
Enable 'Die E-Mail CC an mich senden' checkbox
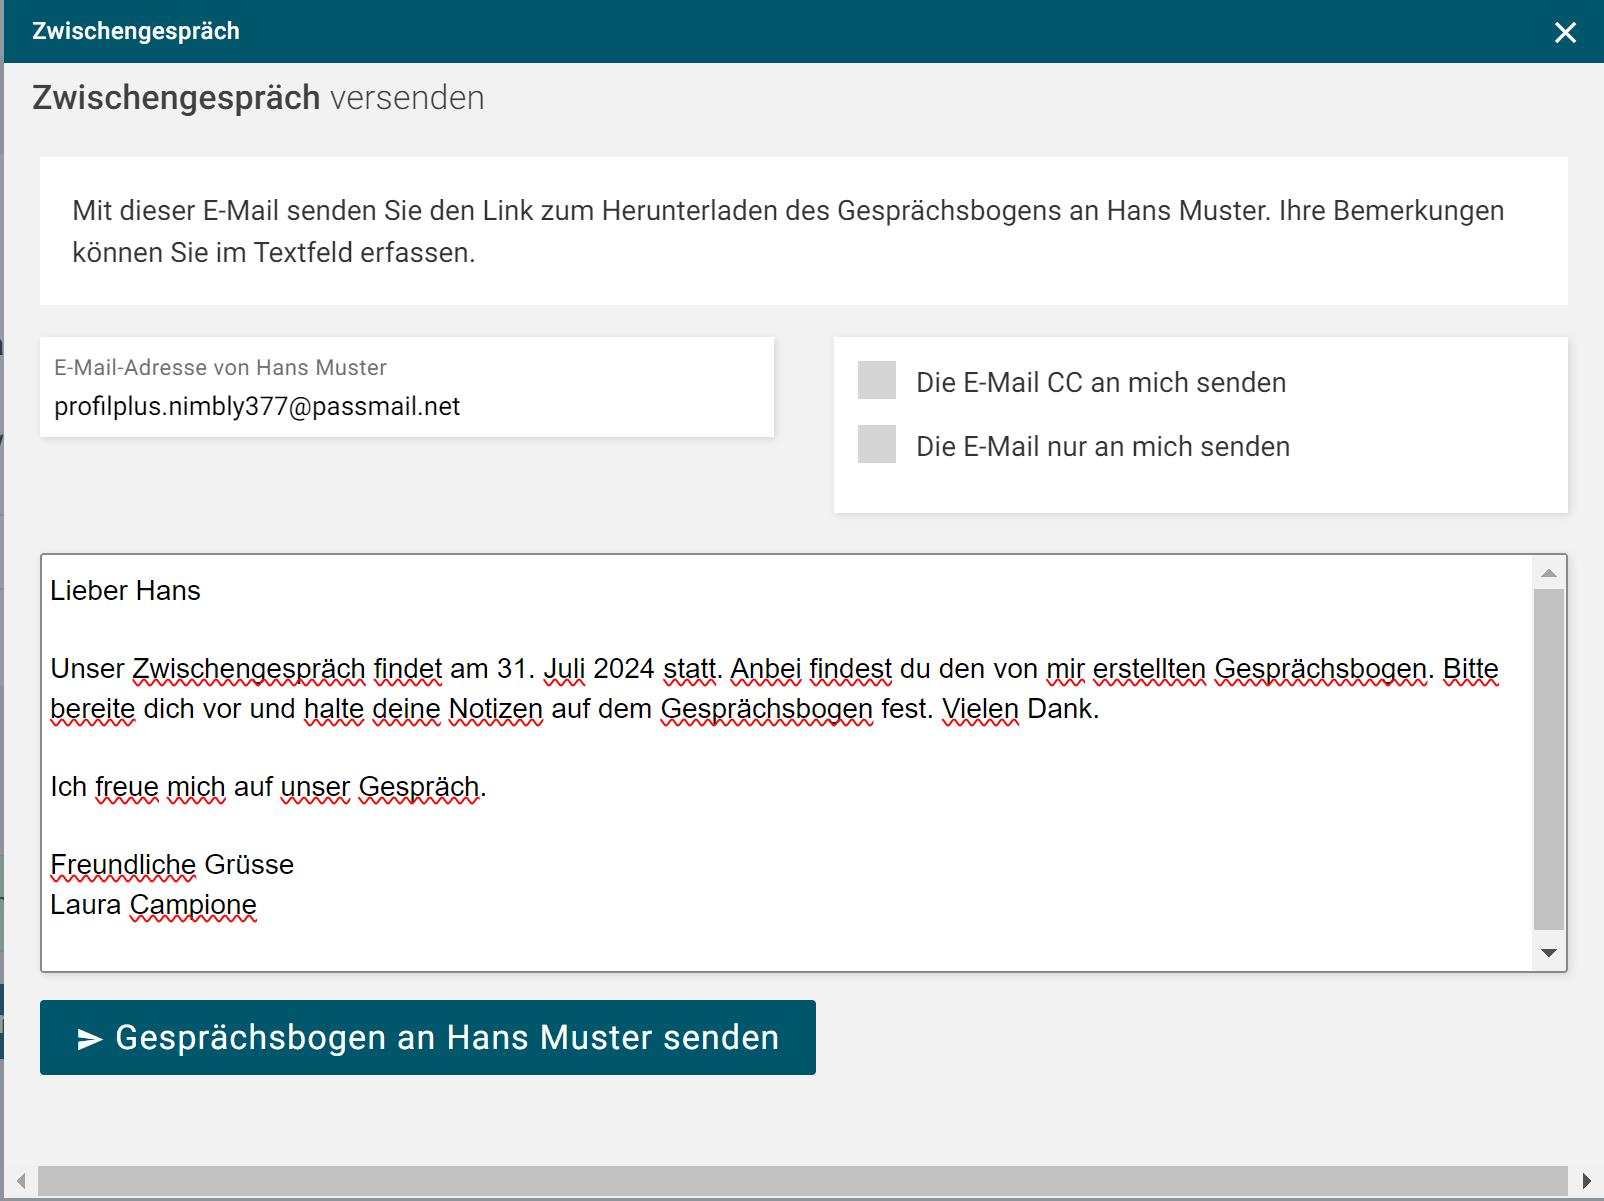coord(877,381)
